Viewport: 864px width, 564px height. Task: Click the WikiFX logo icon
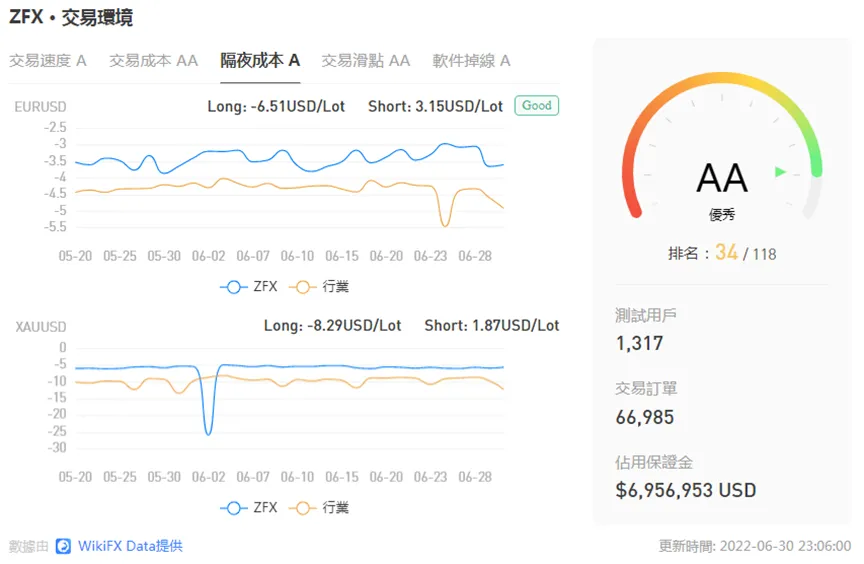point(63,546)
